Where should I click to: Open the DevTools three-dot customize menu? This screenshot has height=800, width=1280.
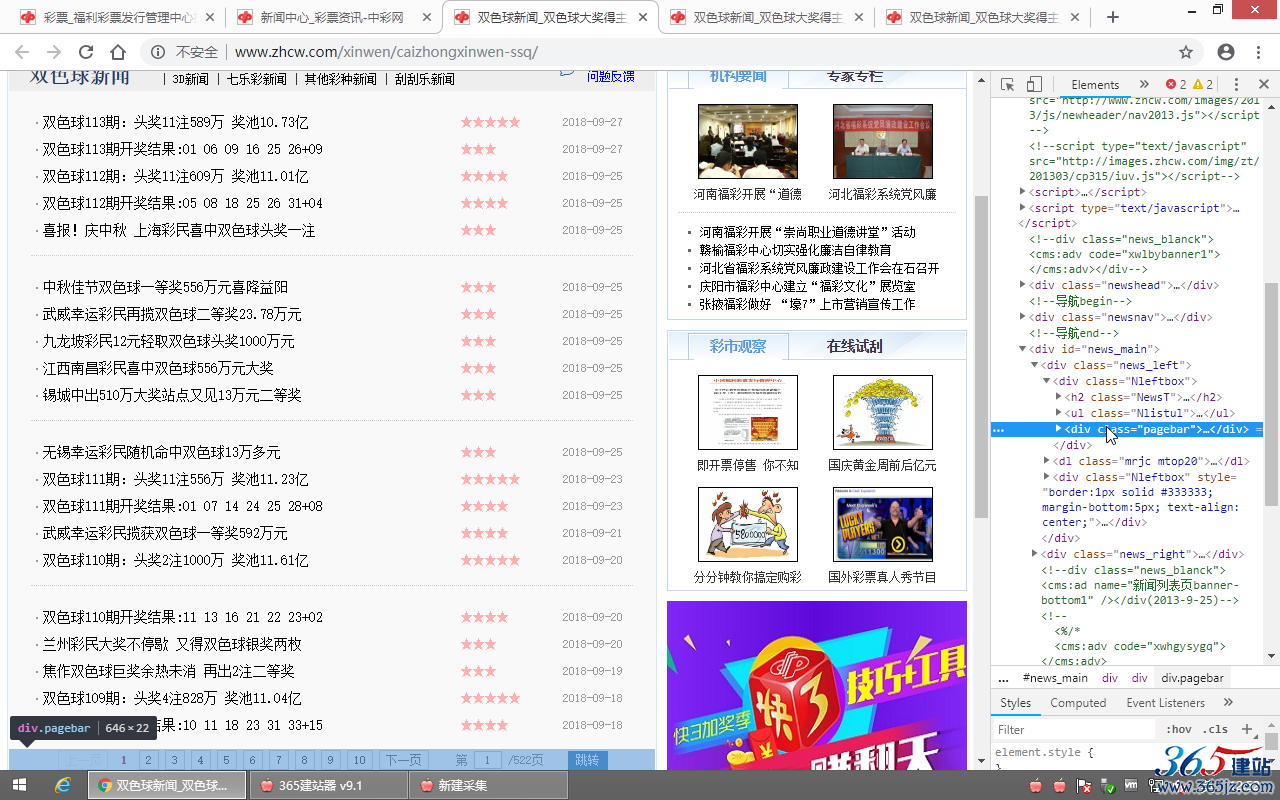pyautogui.click(x=1237, y=85)
